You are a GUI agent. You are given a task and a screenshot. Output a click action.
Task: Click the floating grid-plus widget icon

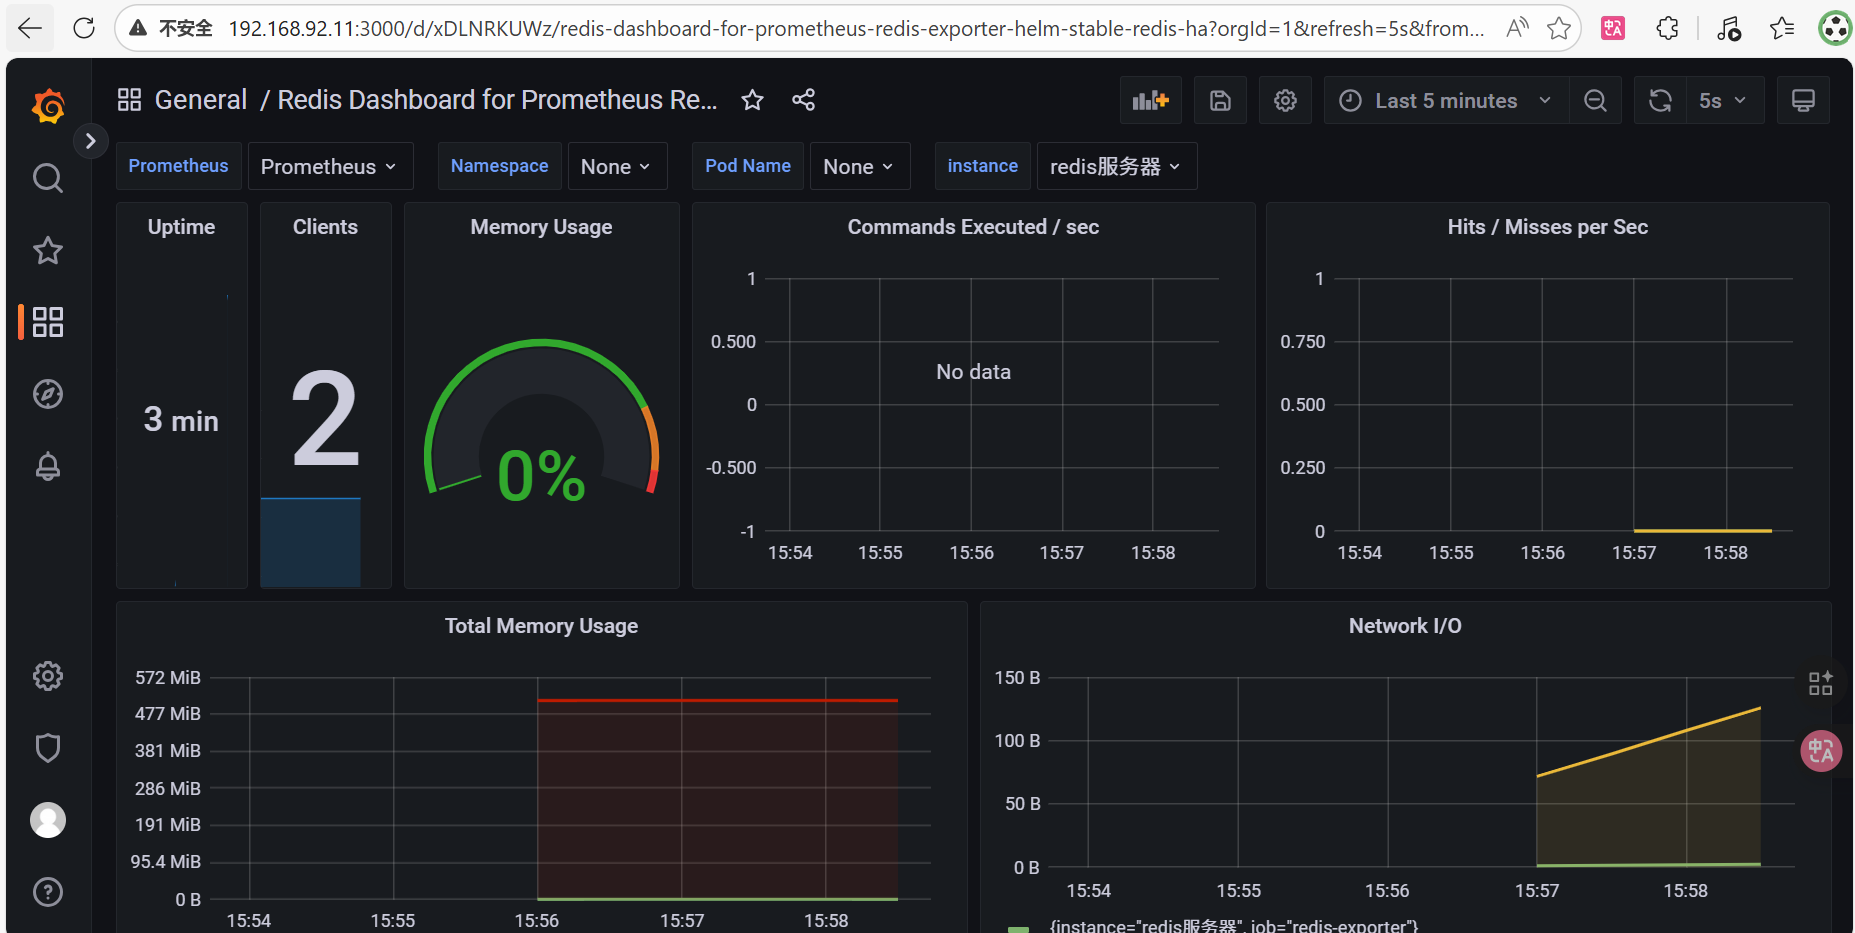[x=1821, y=683]
